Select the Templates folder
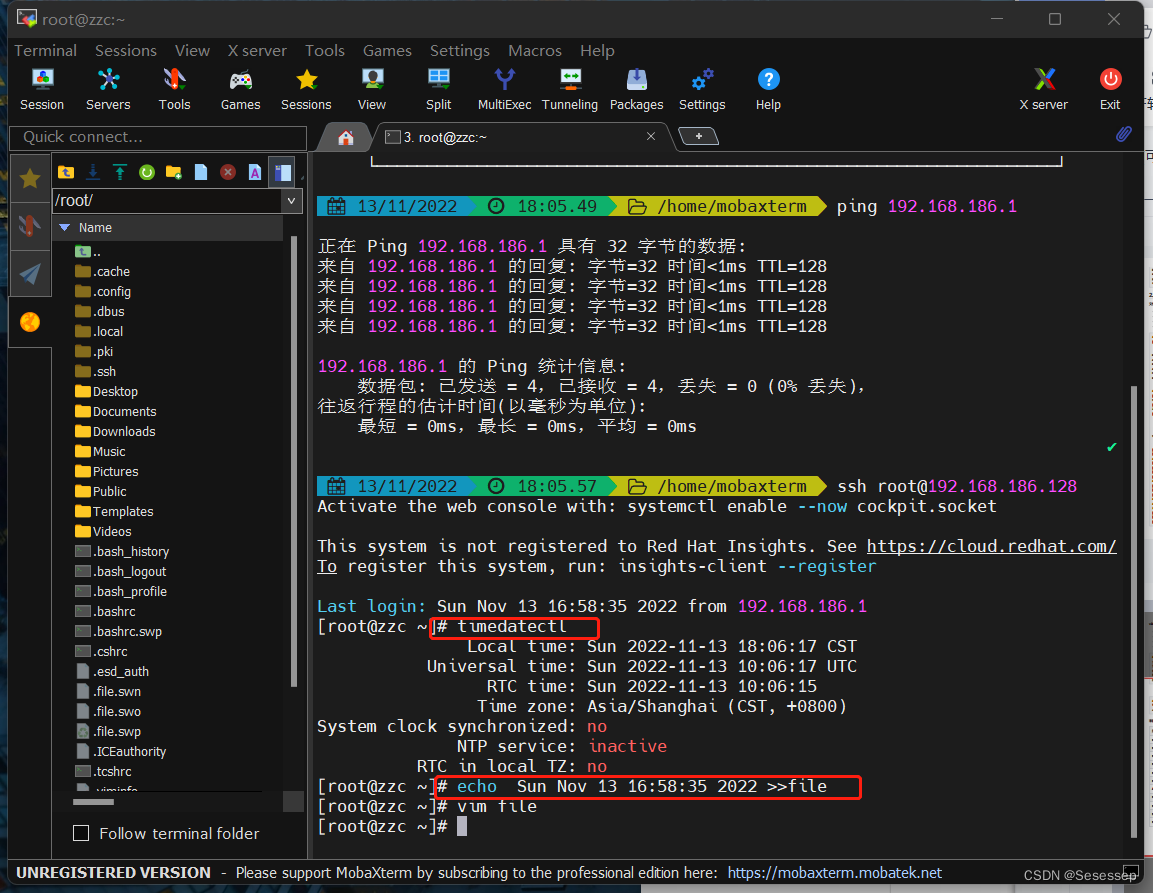This screenshot has height=893, width=1153. (114, 511)
